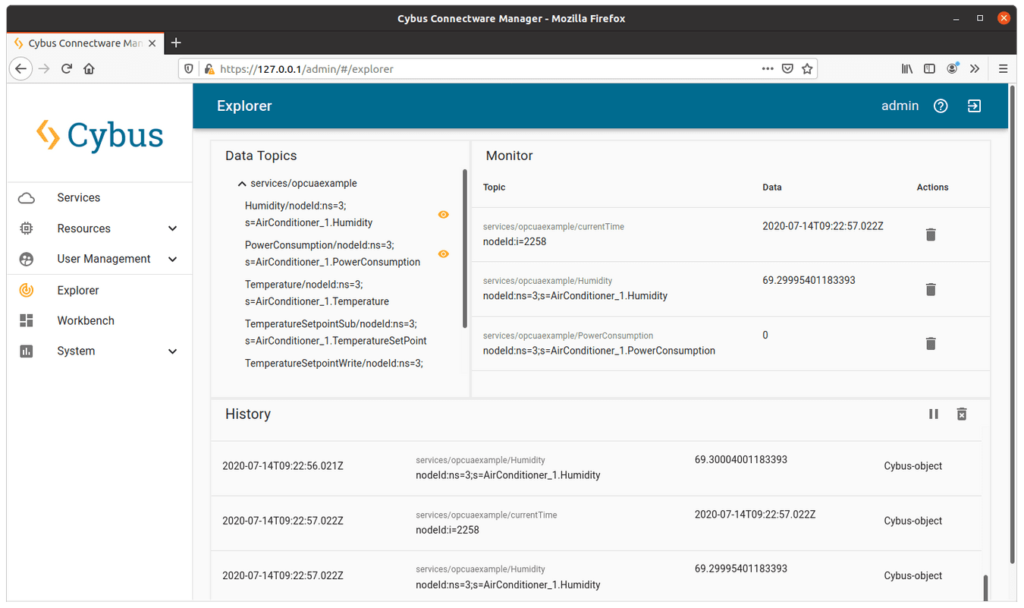Viewport: 1024px width, 608px height.
Task: Click the Cybus logo
Action: tap(100, 135)
